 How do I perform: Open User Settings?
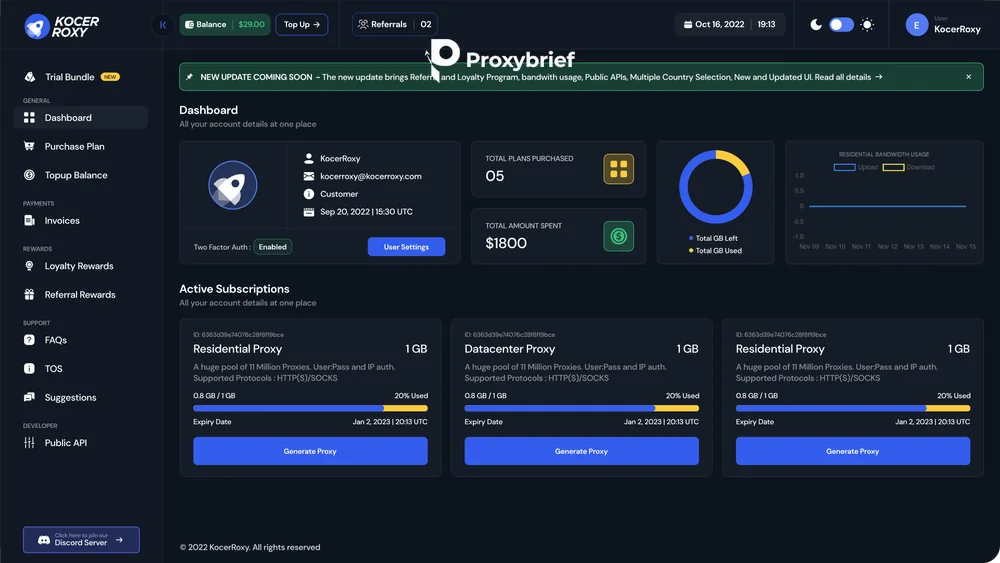[406, 247]
